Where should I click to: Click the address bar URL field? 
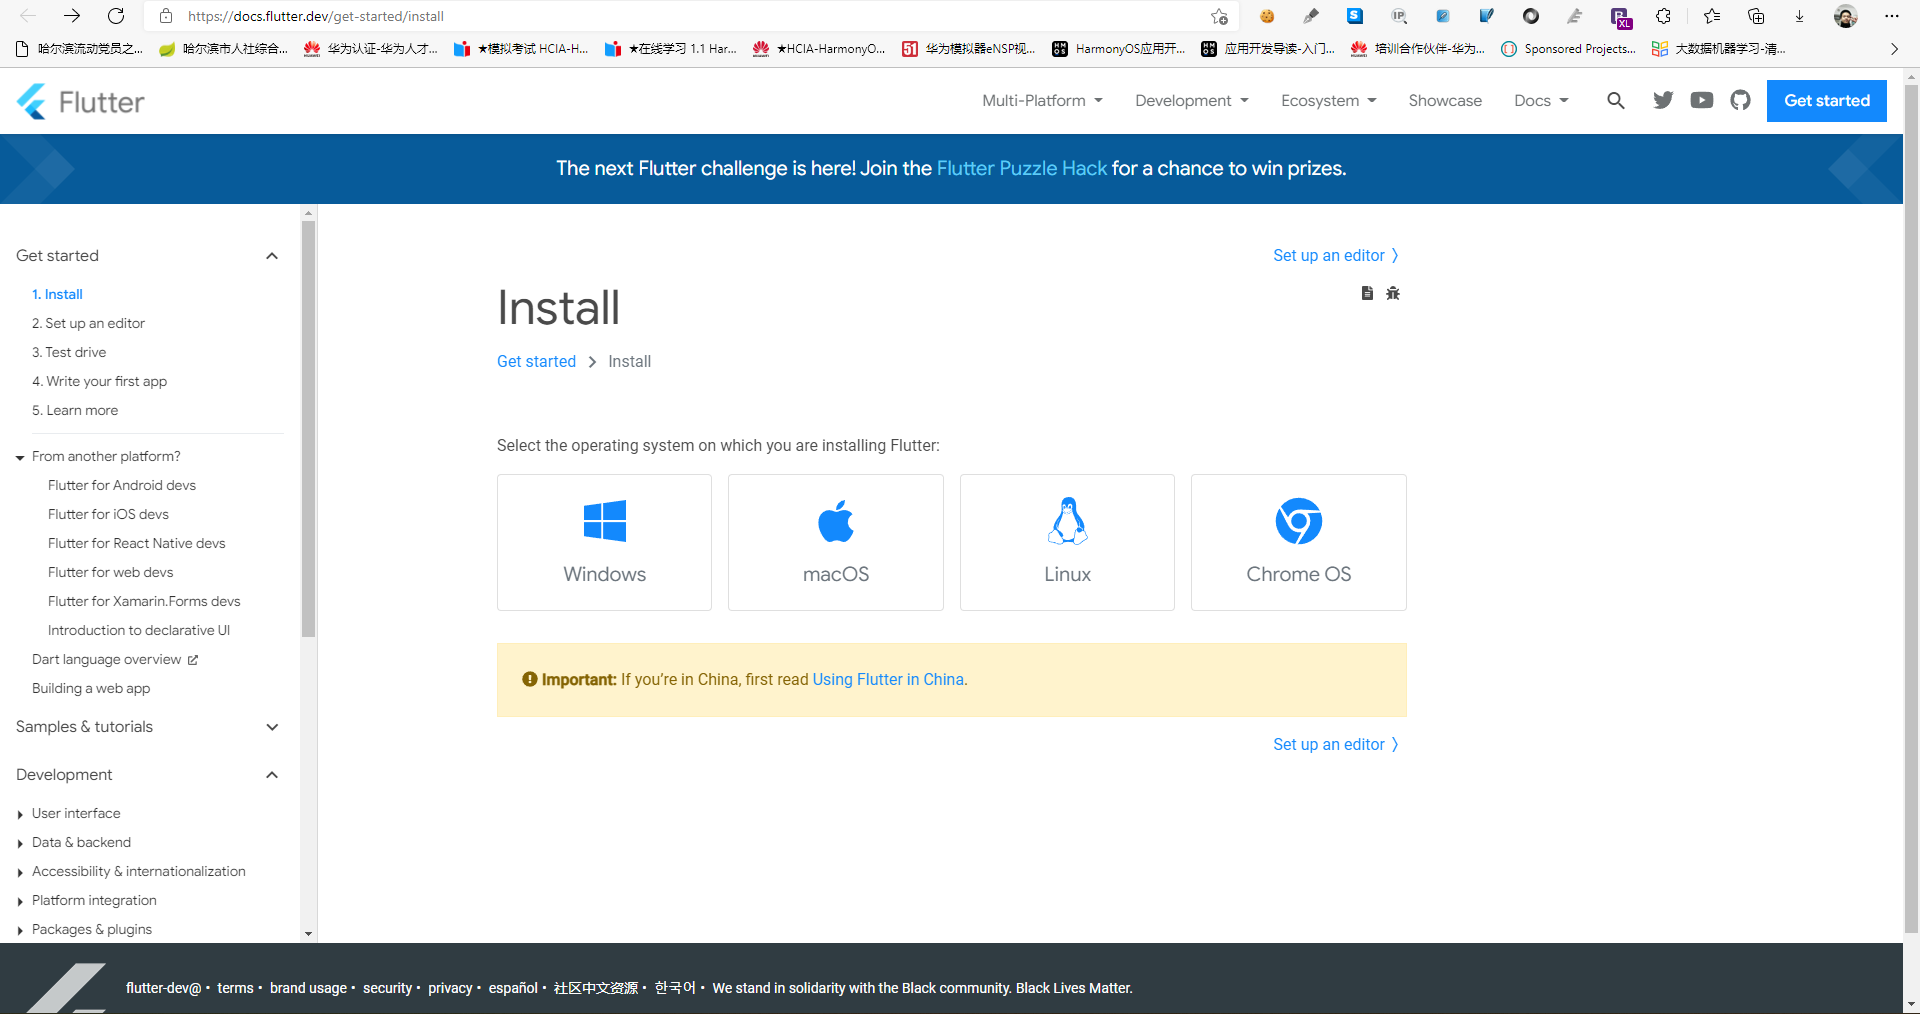[x=690, y=16]
